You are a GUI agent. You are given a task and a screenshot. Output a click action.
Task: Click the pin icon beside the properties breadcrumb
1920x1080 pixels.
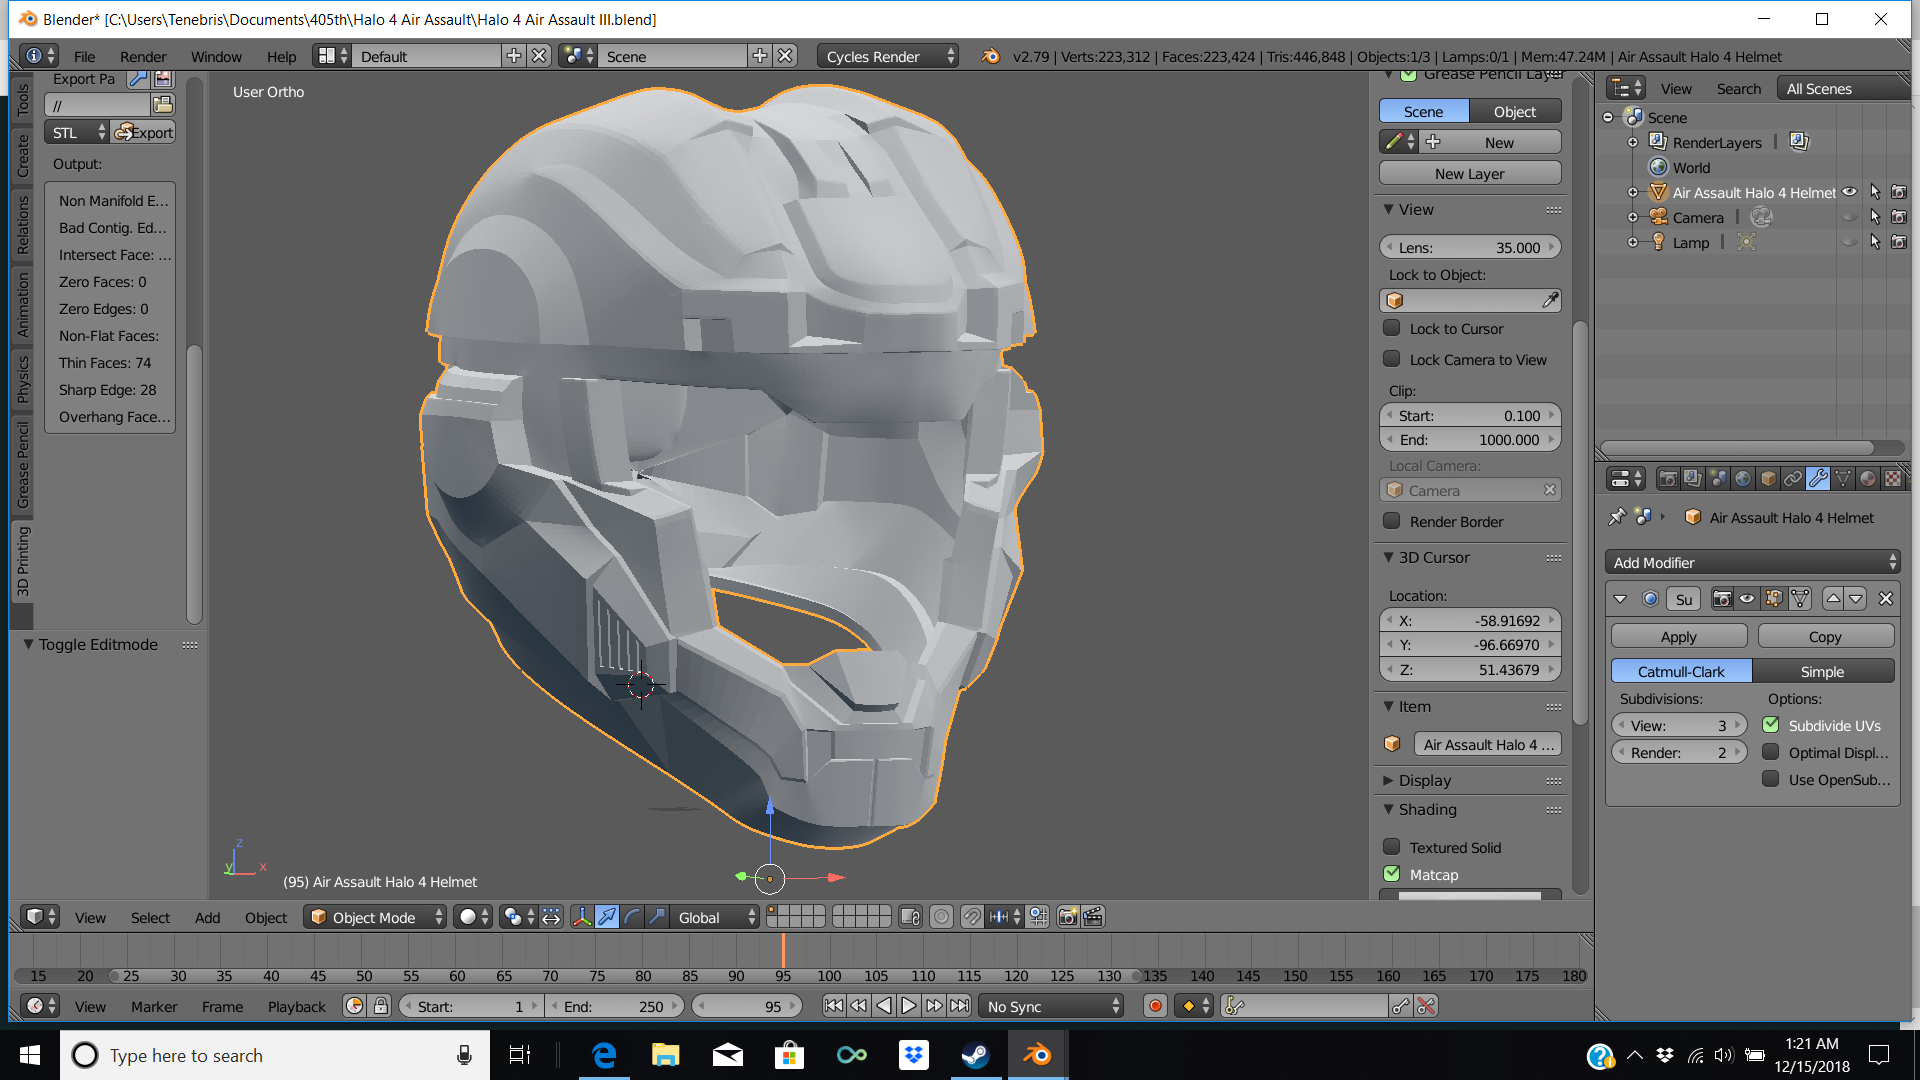tap(1616, 517)
